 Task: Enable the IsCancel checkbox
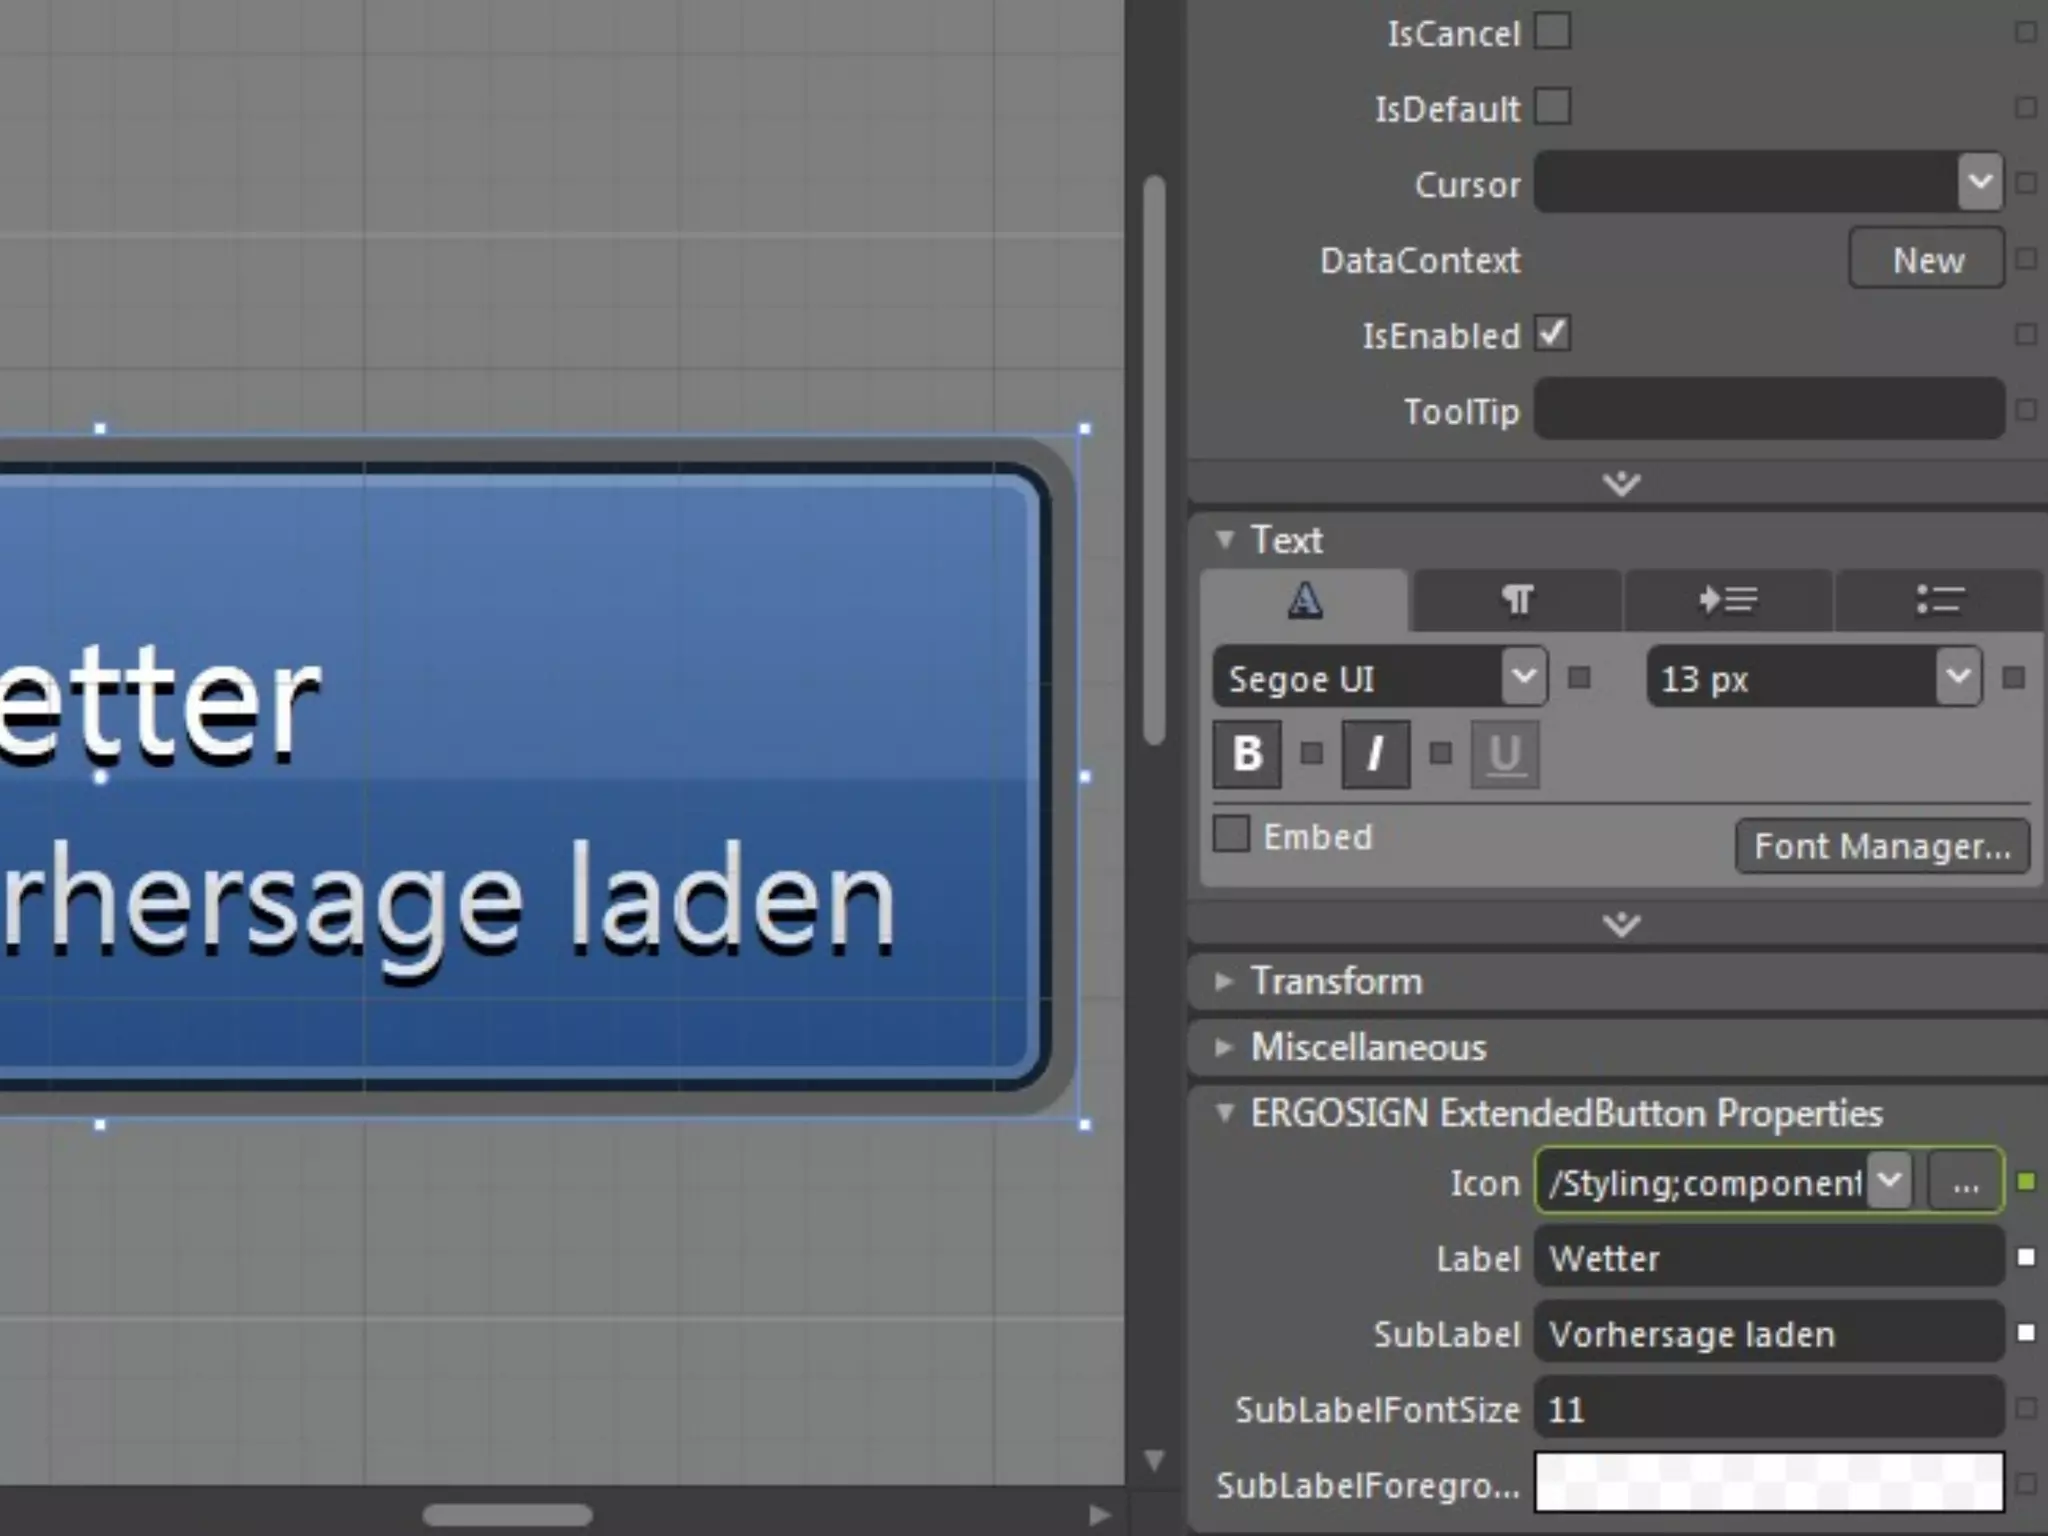click(1552, 32)
